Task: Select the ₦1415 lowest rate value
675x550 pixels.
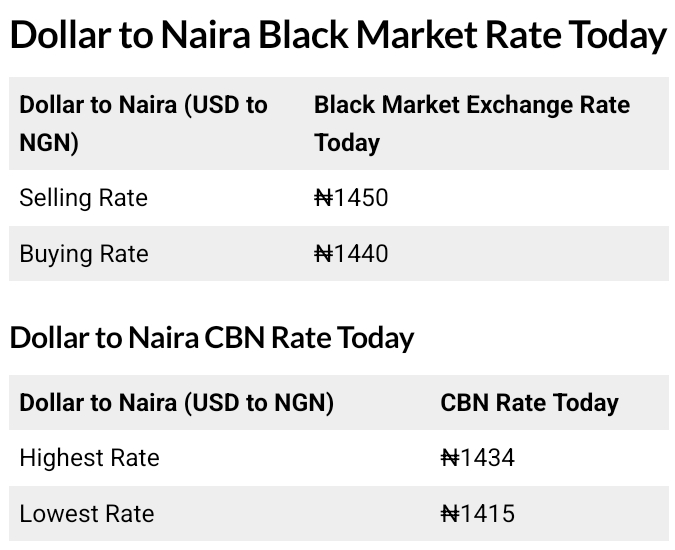Action: click(x=477, y=514)
